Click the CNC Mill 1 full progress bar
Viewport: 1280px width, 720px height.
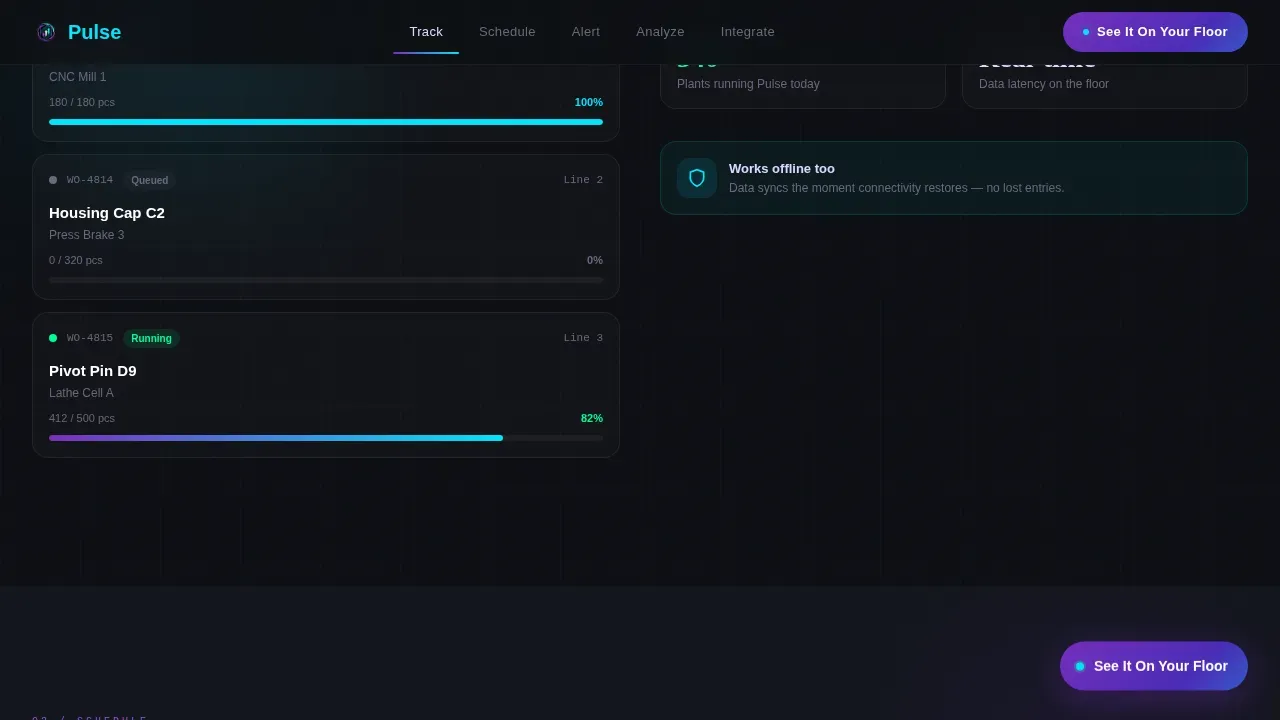[x=326, y=122]
